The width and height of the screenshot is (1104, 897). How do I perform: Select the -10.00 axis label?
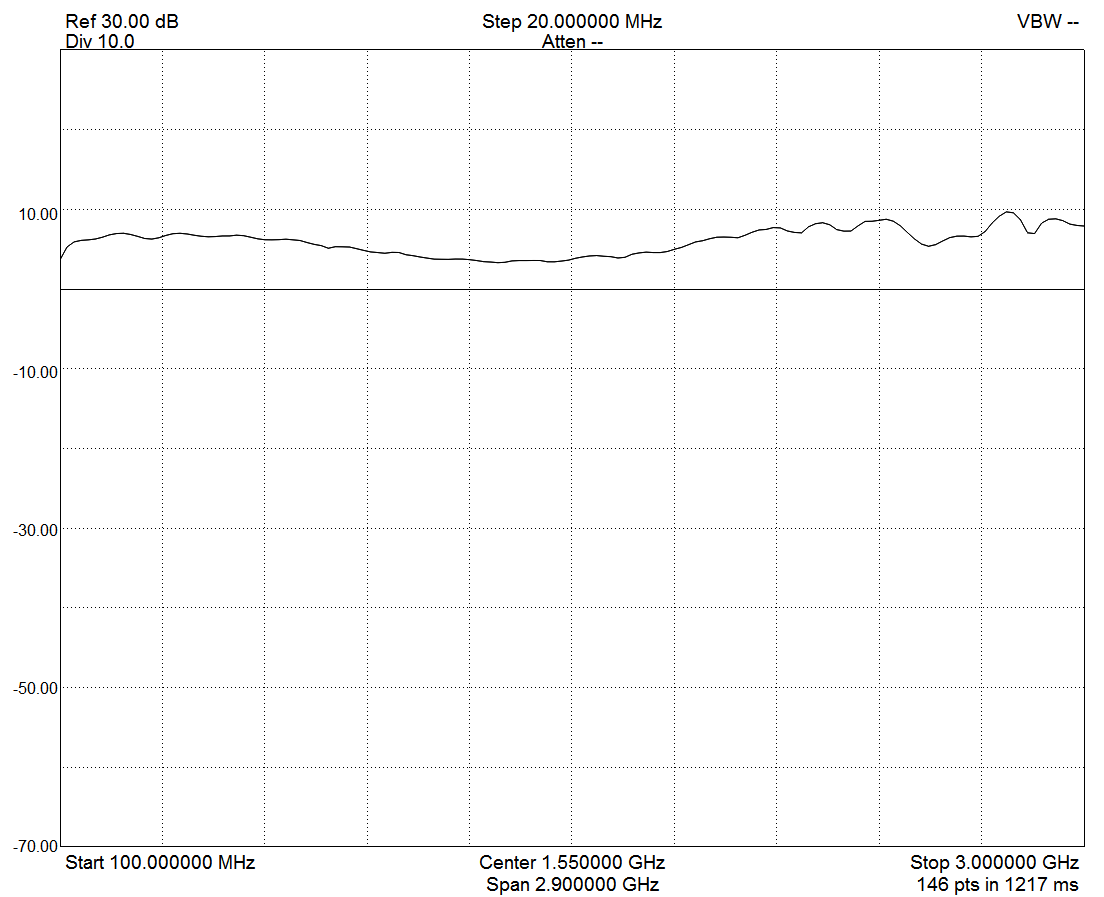coord(35,372)
